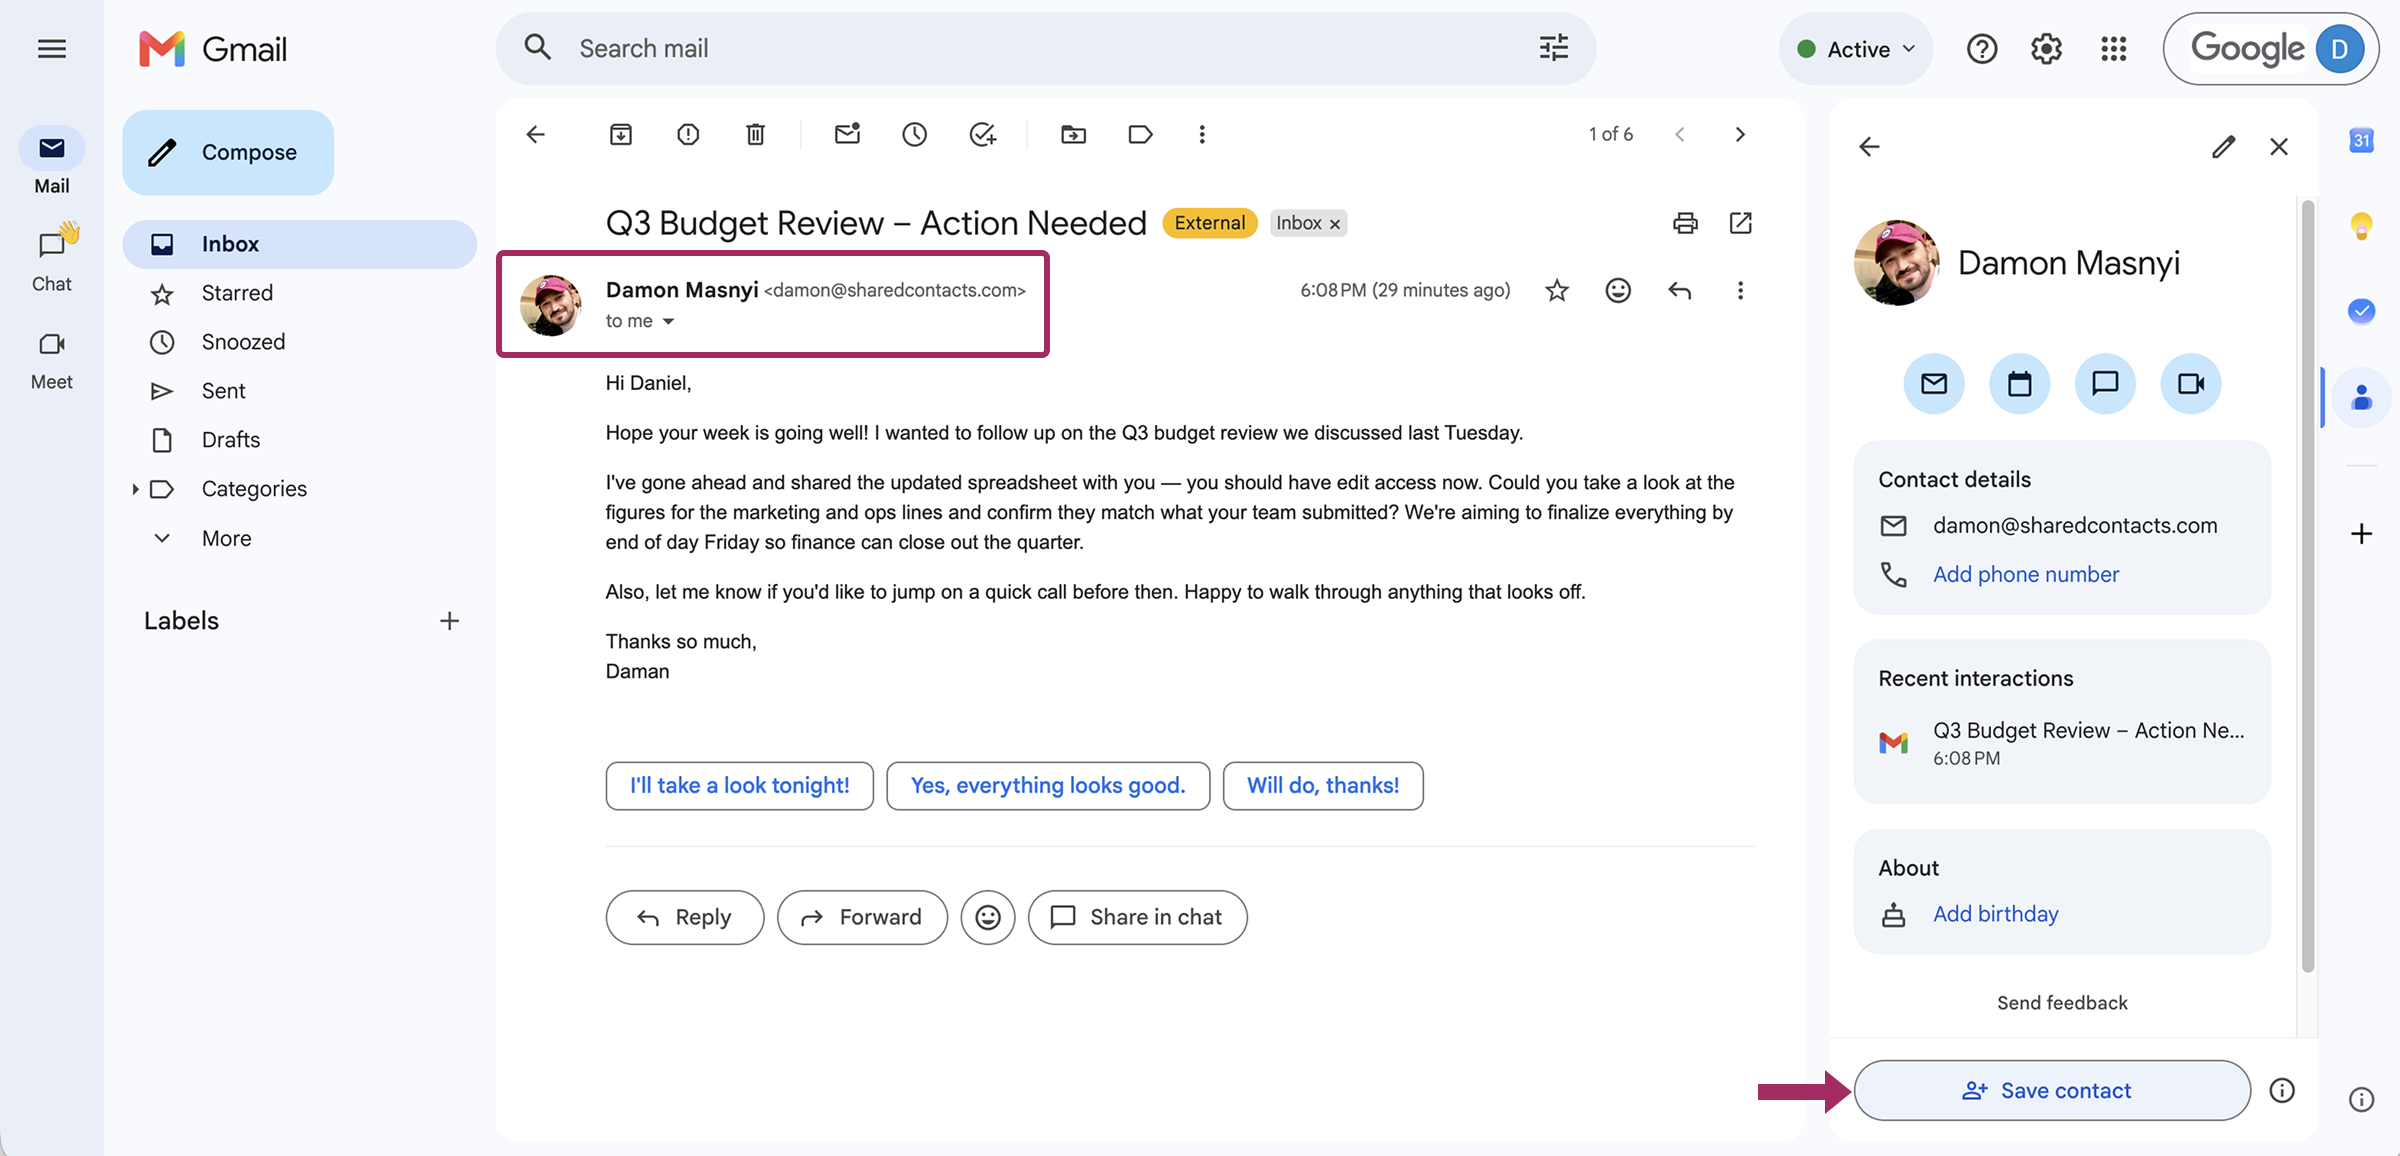Mark the email as unread
2400x1156 pixels.
pyautogui.click(x=848, y=134)
